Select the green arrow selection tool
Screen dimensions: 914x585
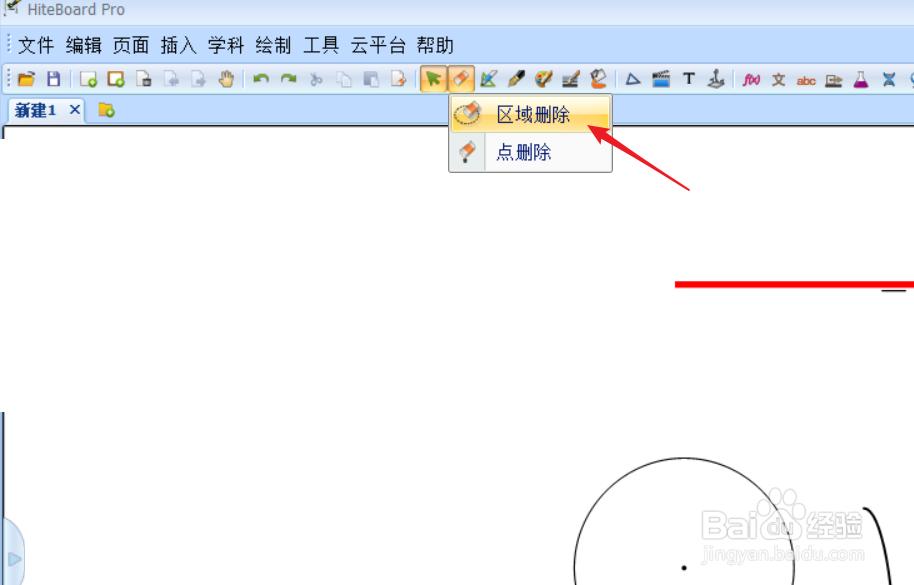click(433, 79)
